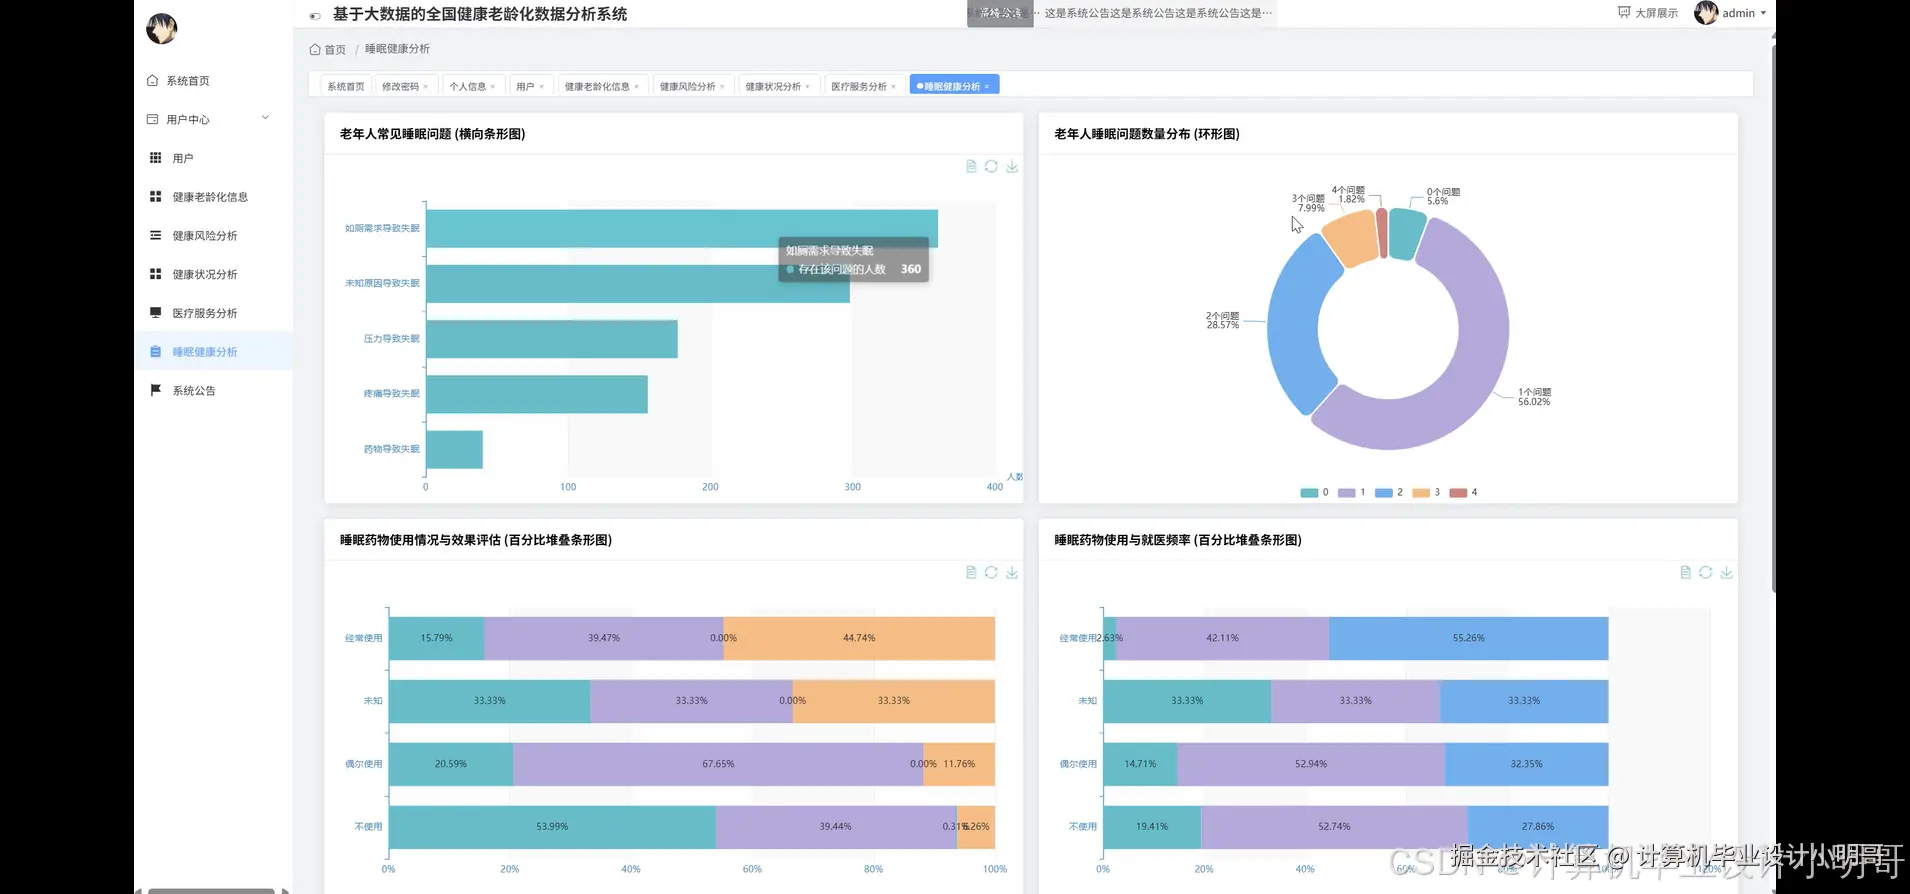1910x894 pixels.
Task: Select 睡眠健康分析 in the sidebar
Action: pos(213,352)
